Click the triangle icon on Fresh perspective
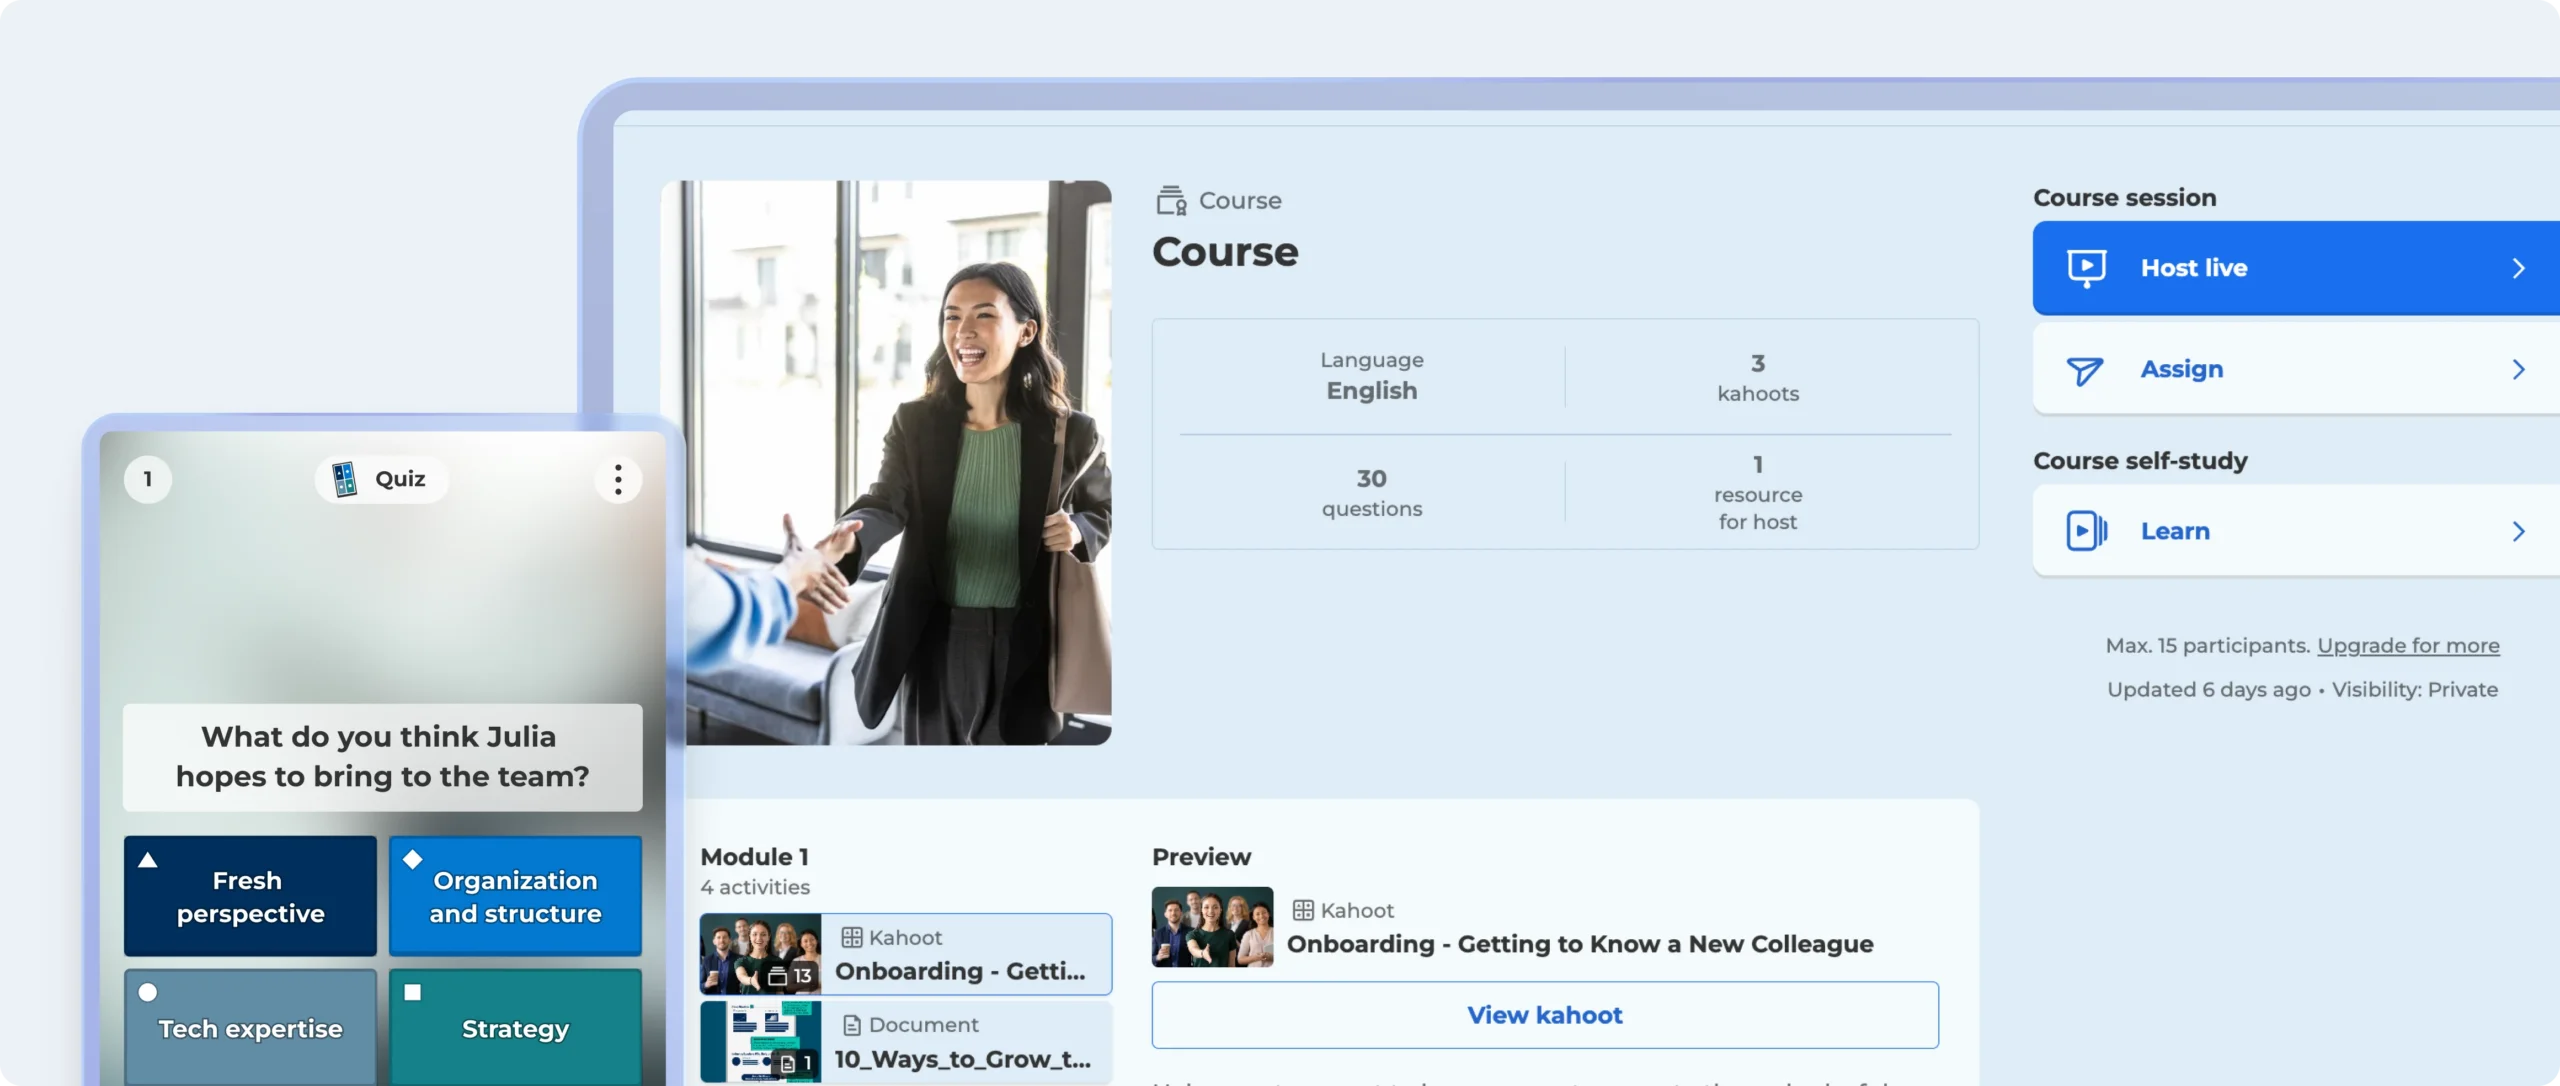The height and width of the screenshot is (1086, 2560). click(148, 860)
